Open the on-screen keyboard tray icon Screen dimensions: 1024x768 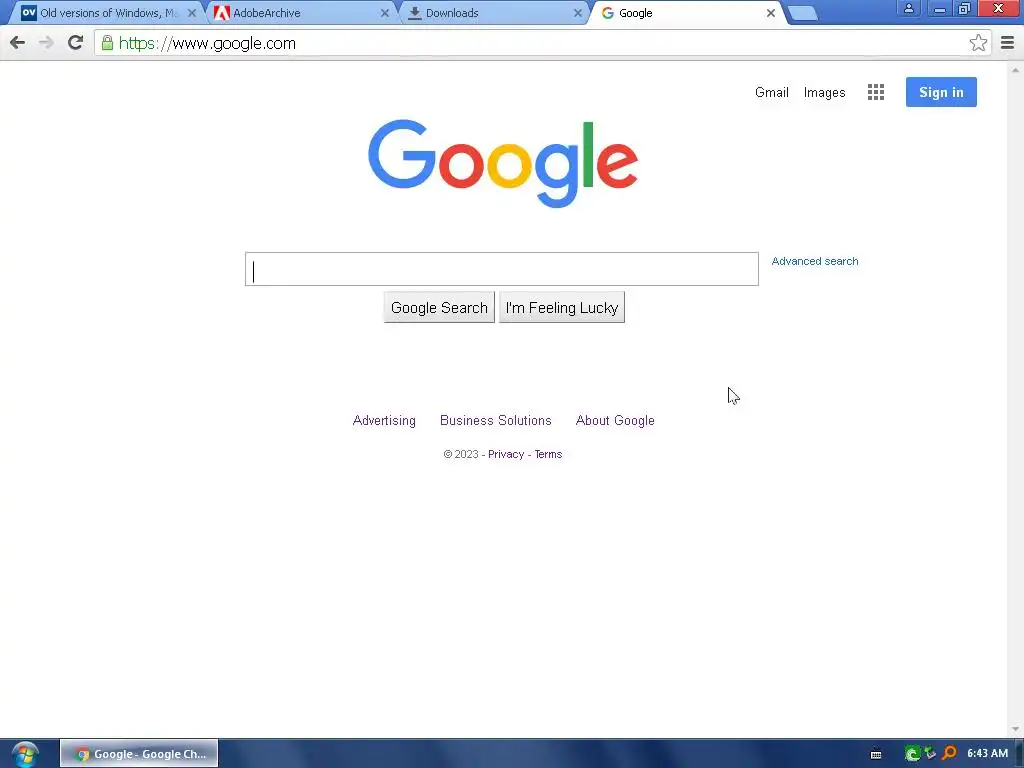[x=876, y=754]
